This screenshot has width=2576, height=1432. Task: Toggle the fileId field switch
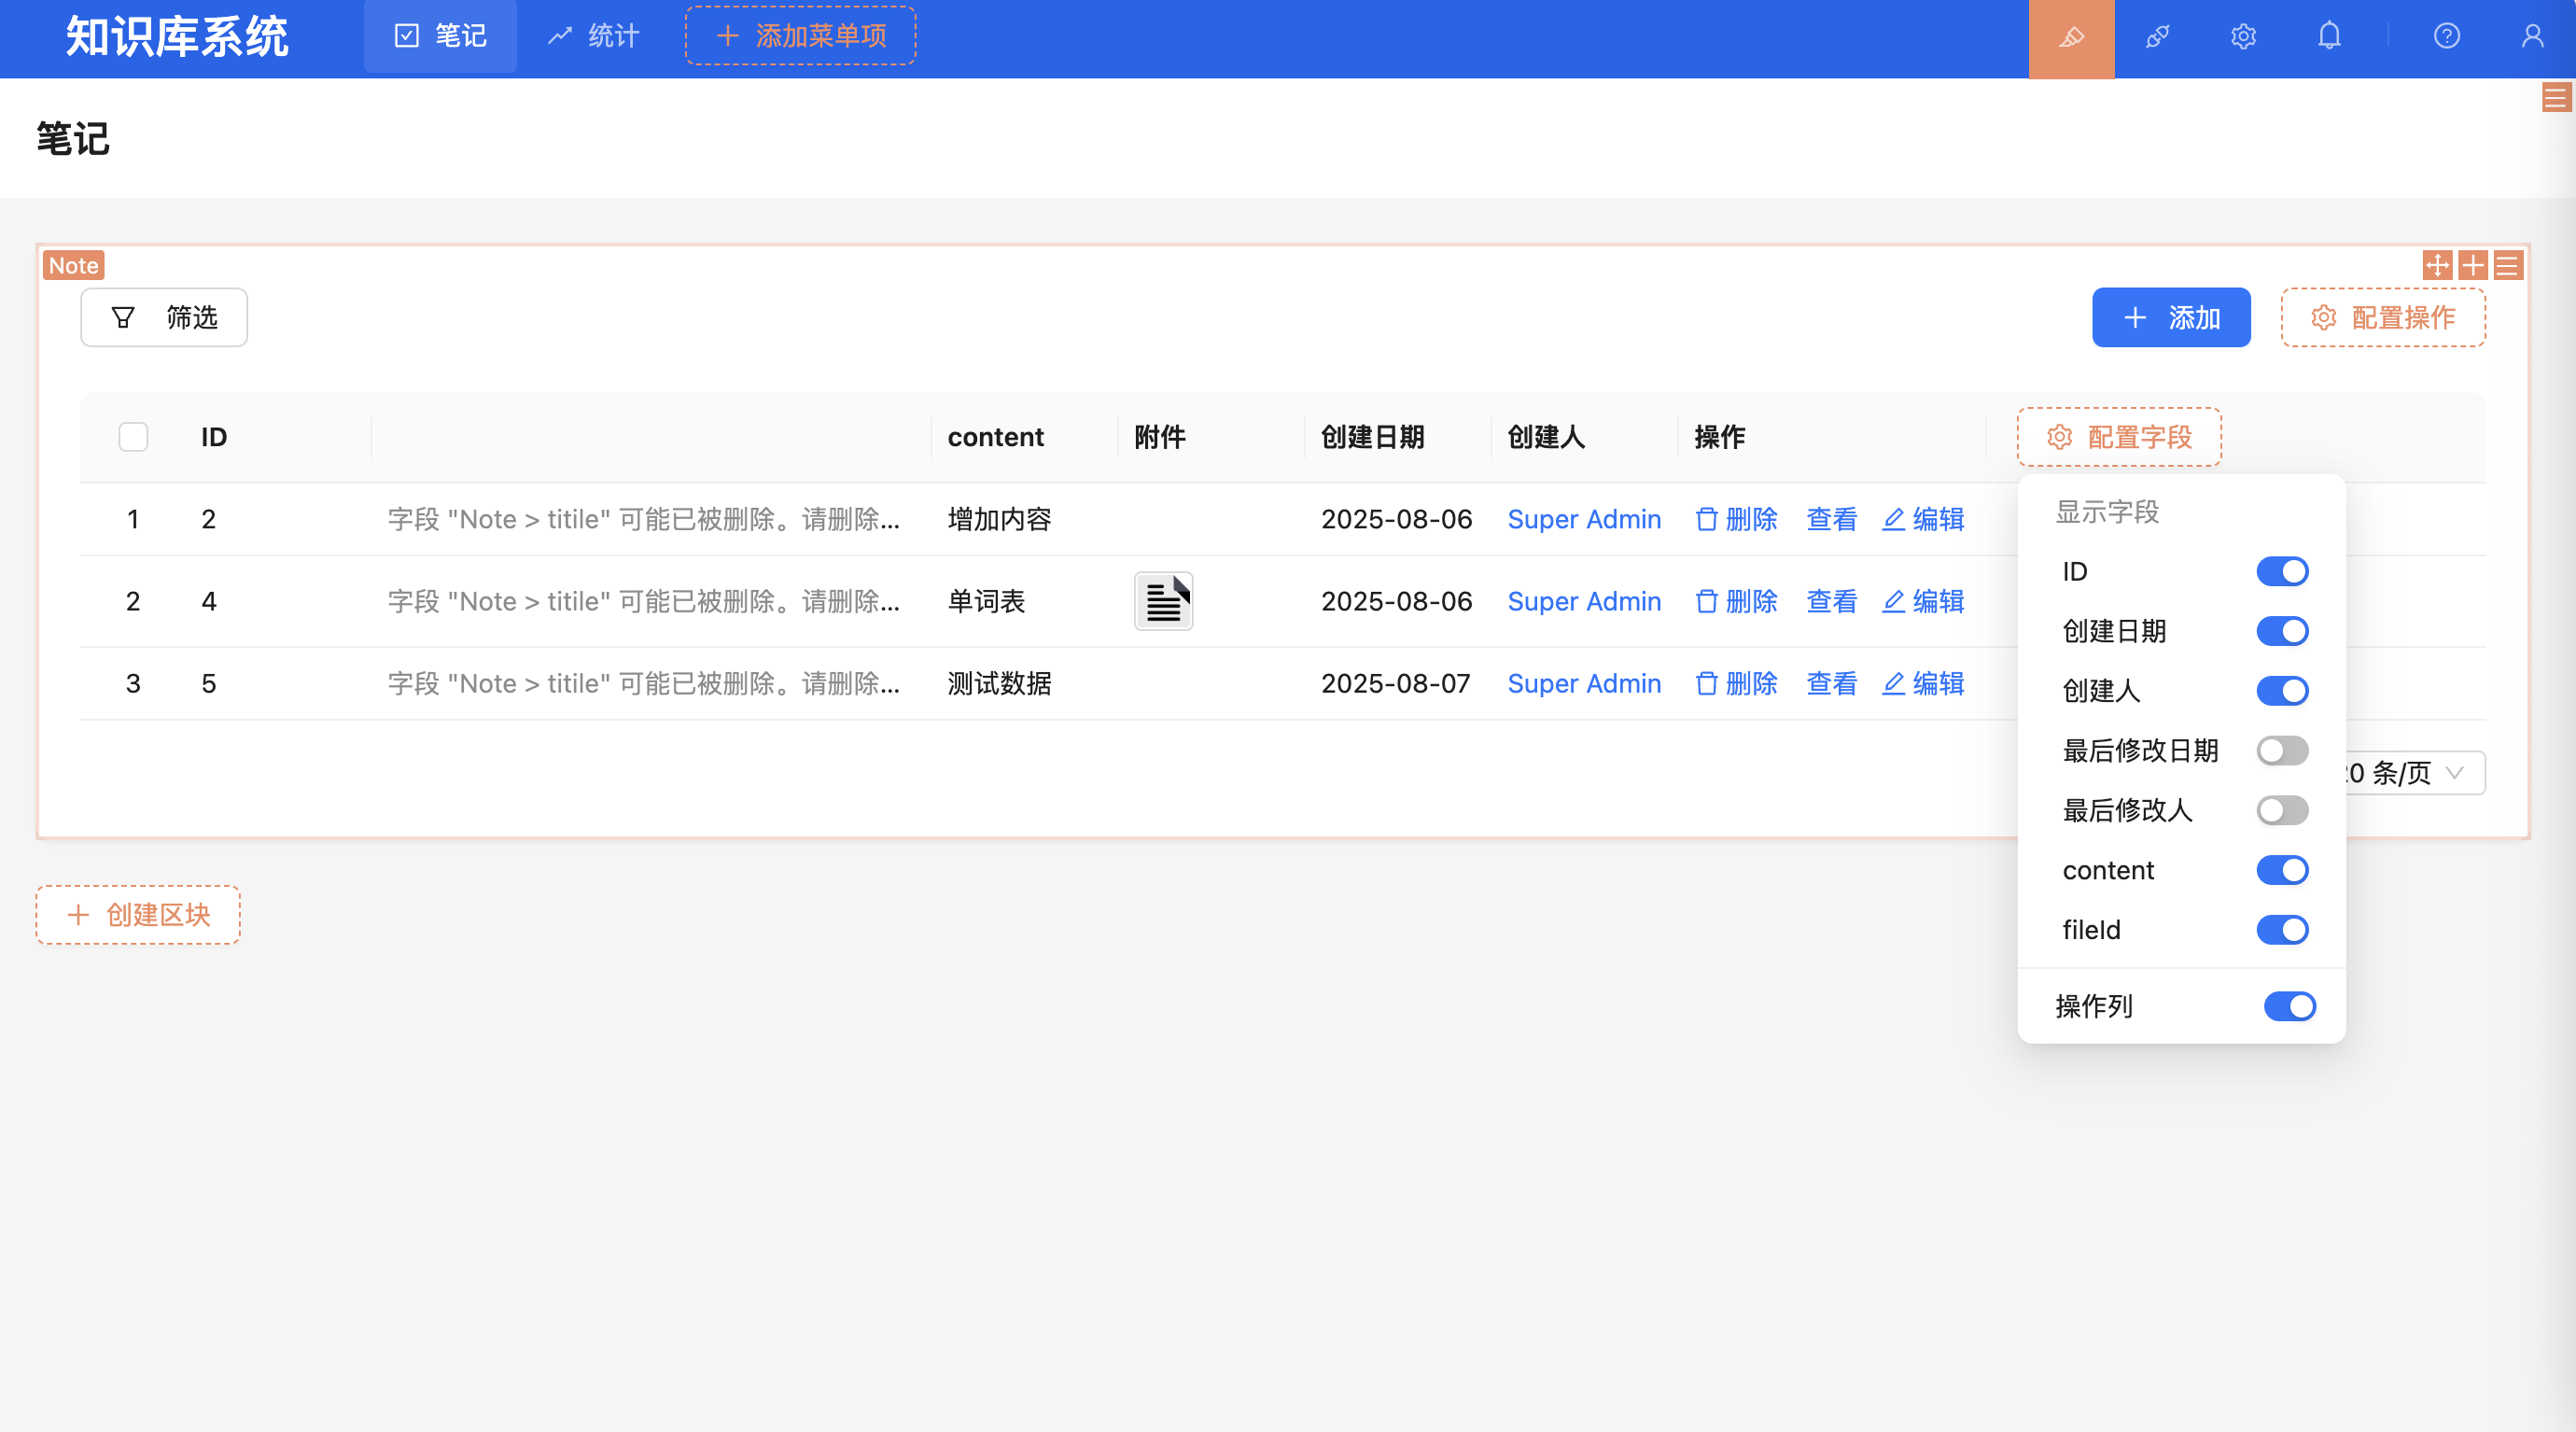(2282, 930)
